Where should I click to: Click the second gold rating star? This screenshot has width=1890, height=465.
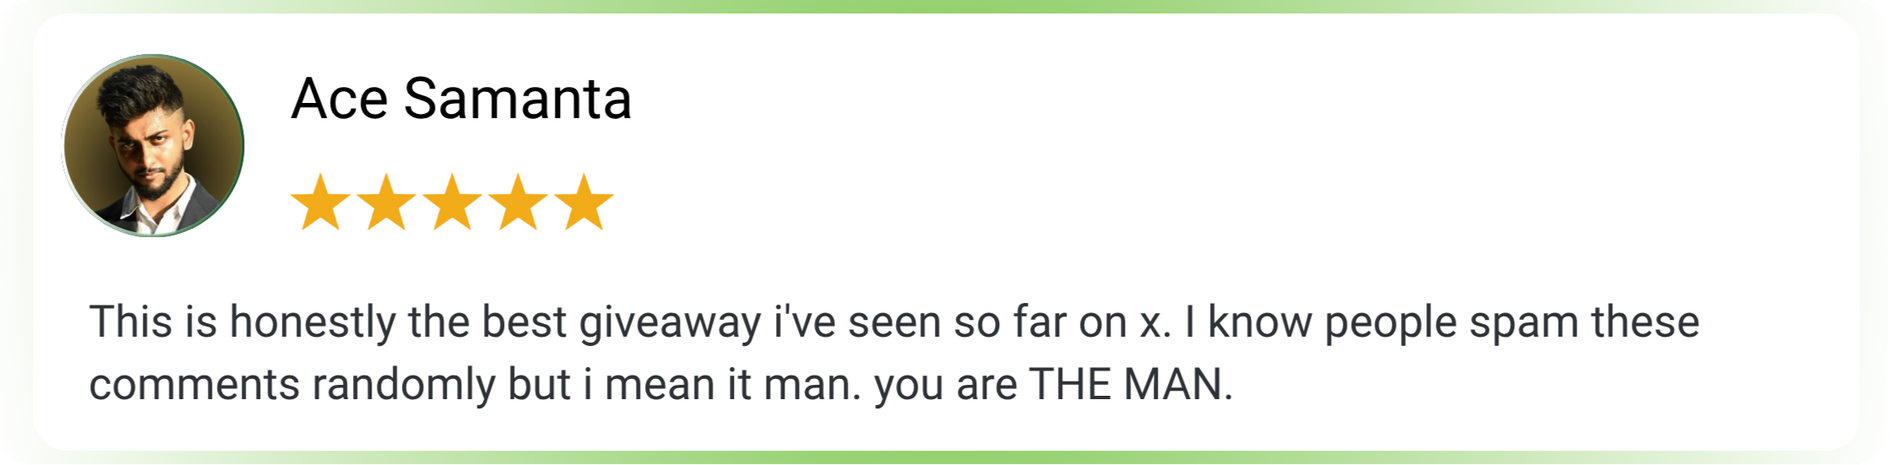point(387,203)
